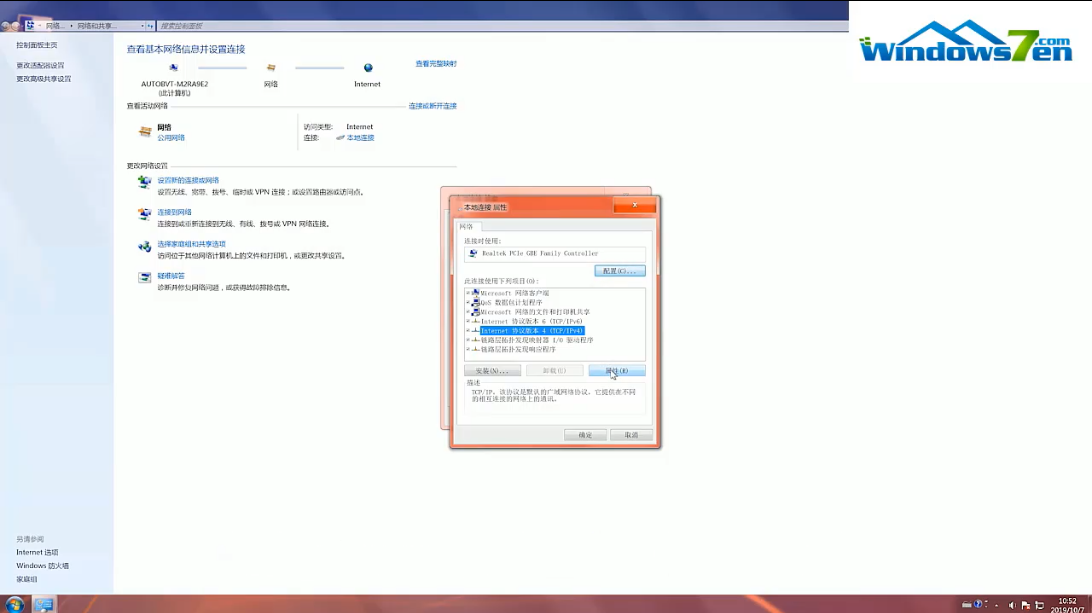Uncheck Internet 协议版本 6 (TCP/IPv6) checkbox
The height and width of the screenshot is (613, 1092).
468,321
